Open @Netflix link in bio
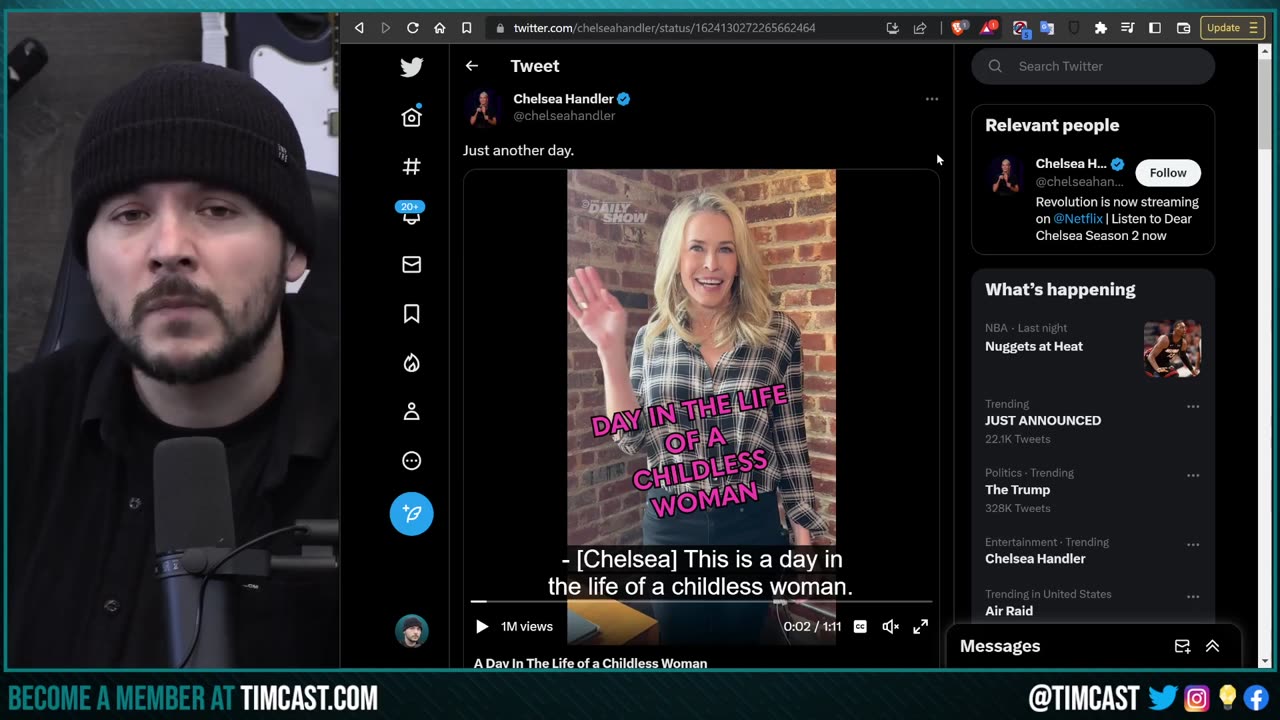This screenshot has width=1280, height=720. [1078, 219]
